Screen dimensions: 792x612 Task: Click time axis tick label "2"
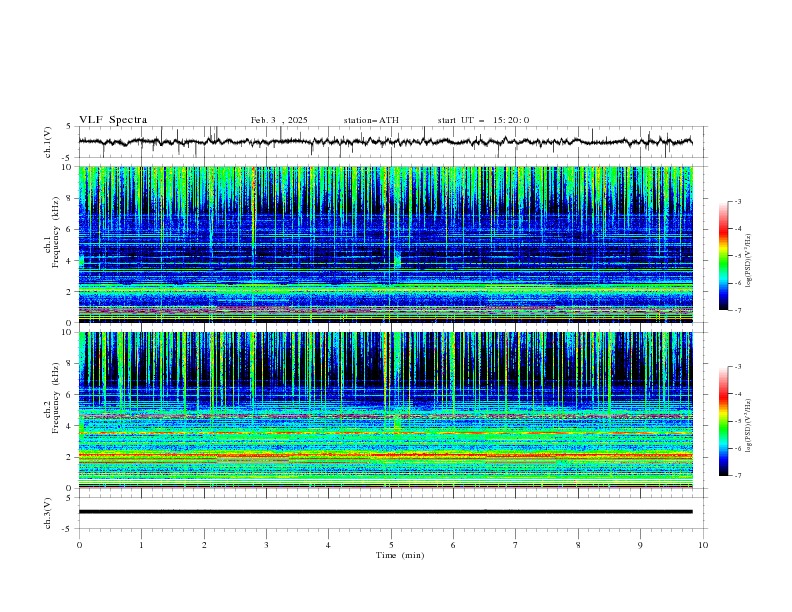coord(204,545)
